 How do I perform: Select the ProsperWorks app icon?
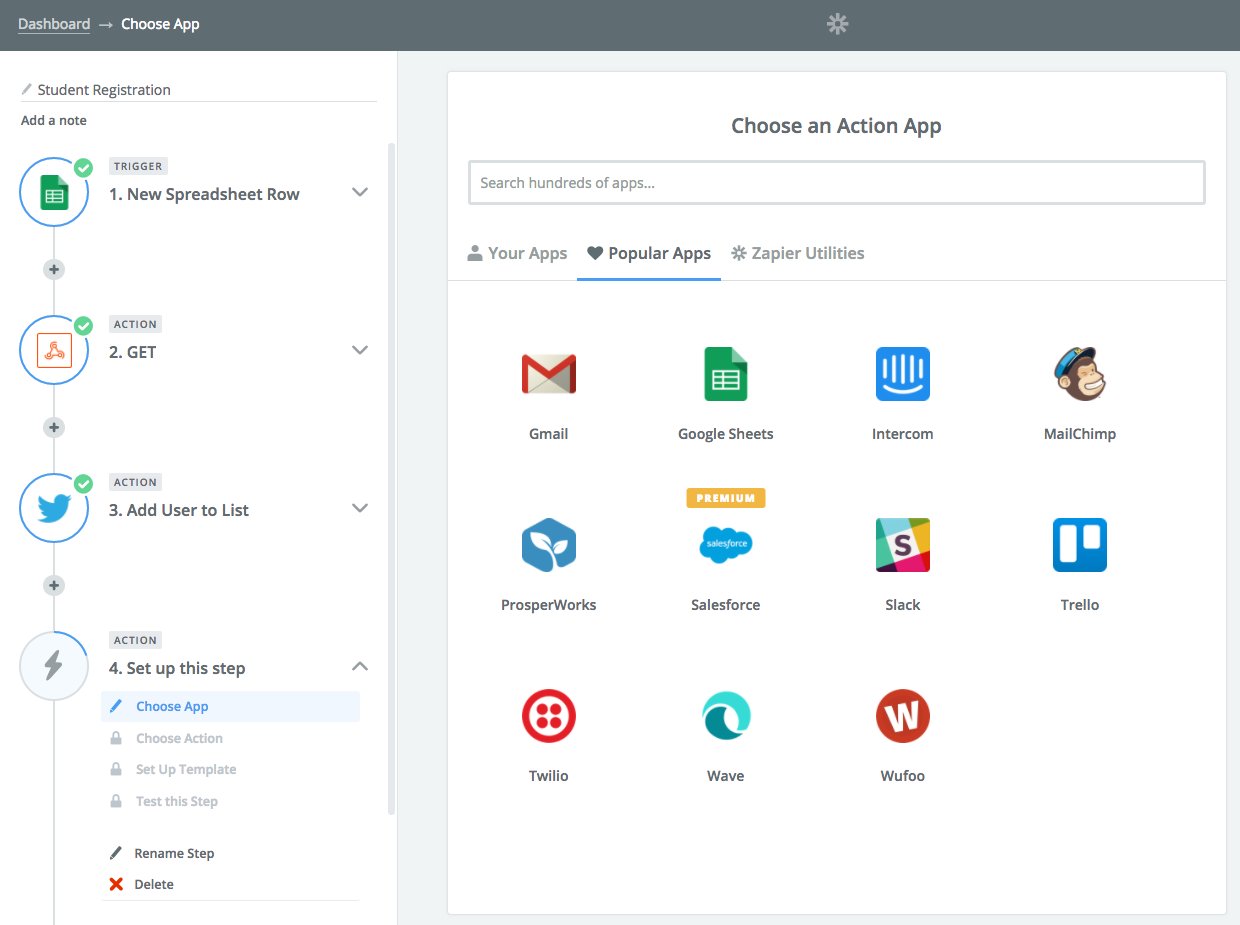click(x=548, y=545)
